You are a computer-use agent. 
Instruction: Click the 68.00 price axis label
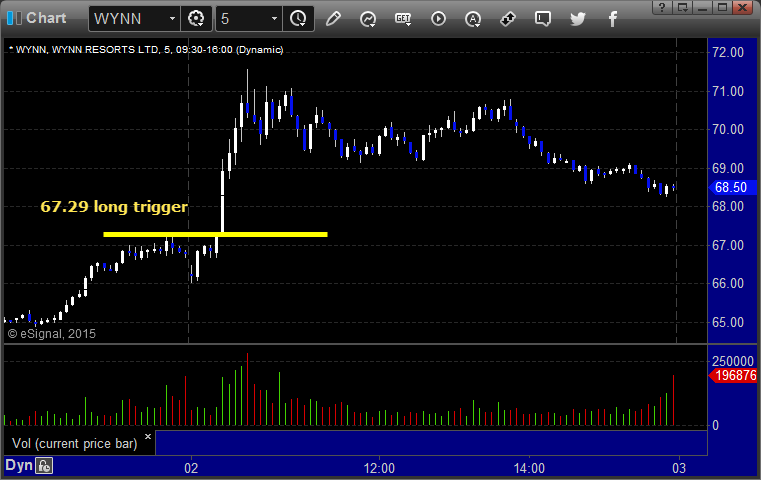[x=728, y=207]
